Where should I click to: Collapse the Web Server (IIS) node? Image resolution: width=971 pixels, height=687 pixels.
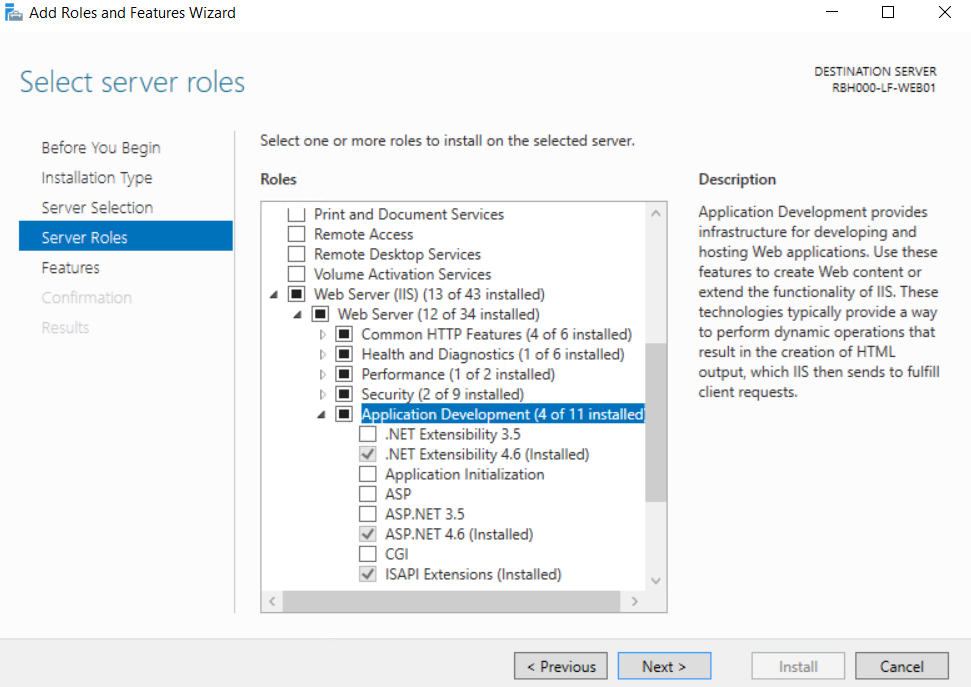274,295
